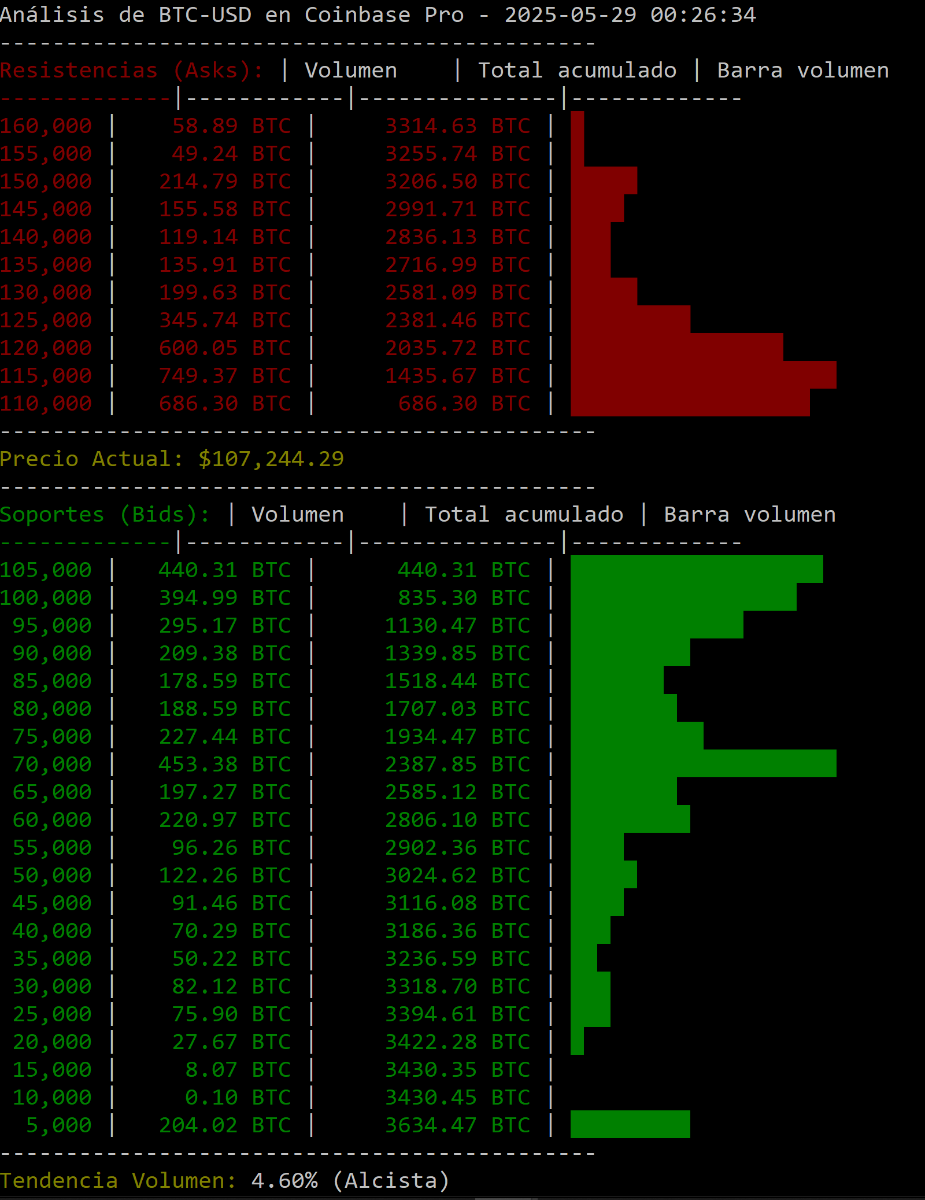Select the volume 209.38 BTC

click(225, 653)
